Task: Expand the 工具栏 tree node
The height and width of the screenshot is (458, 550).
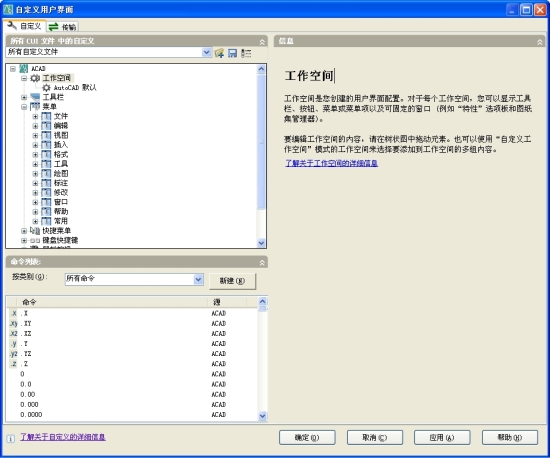Action: (x=24, y=97)
